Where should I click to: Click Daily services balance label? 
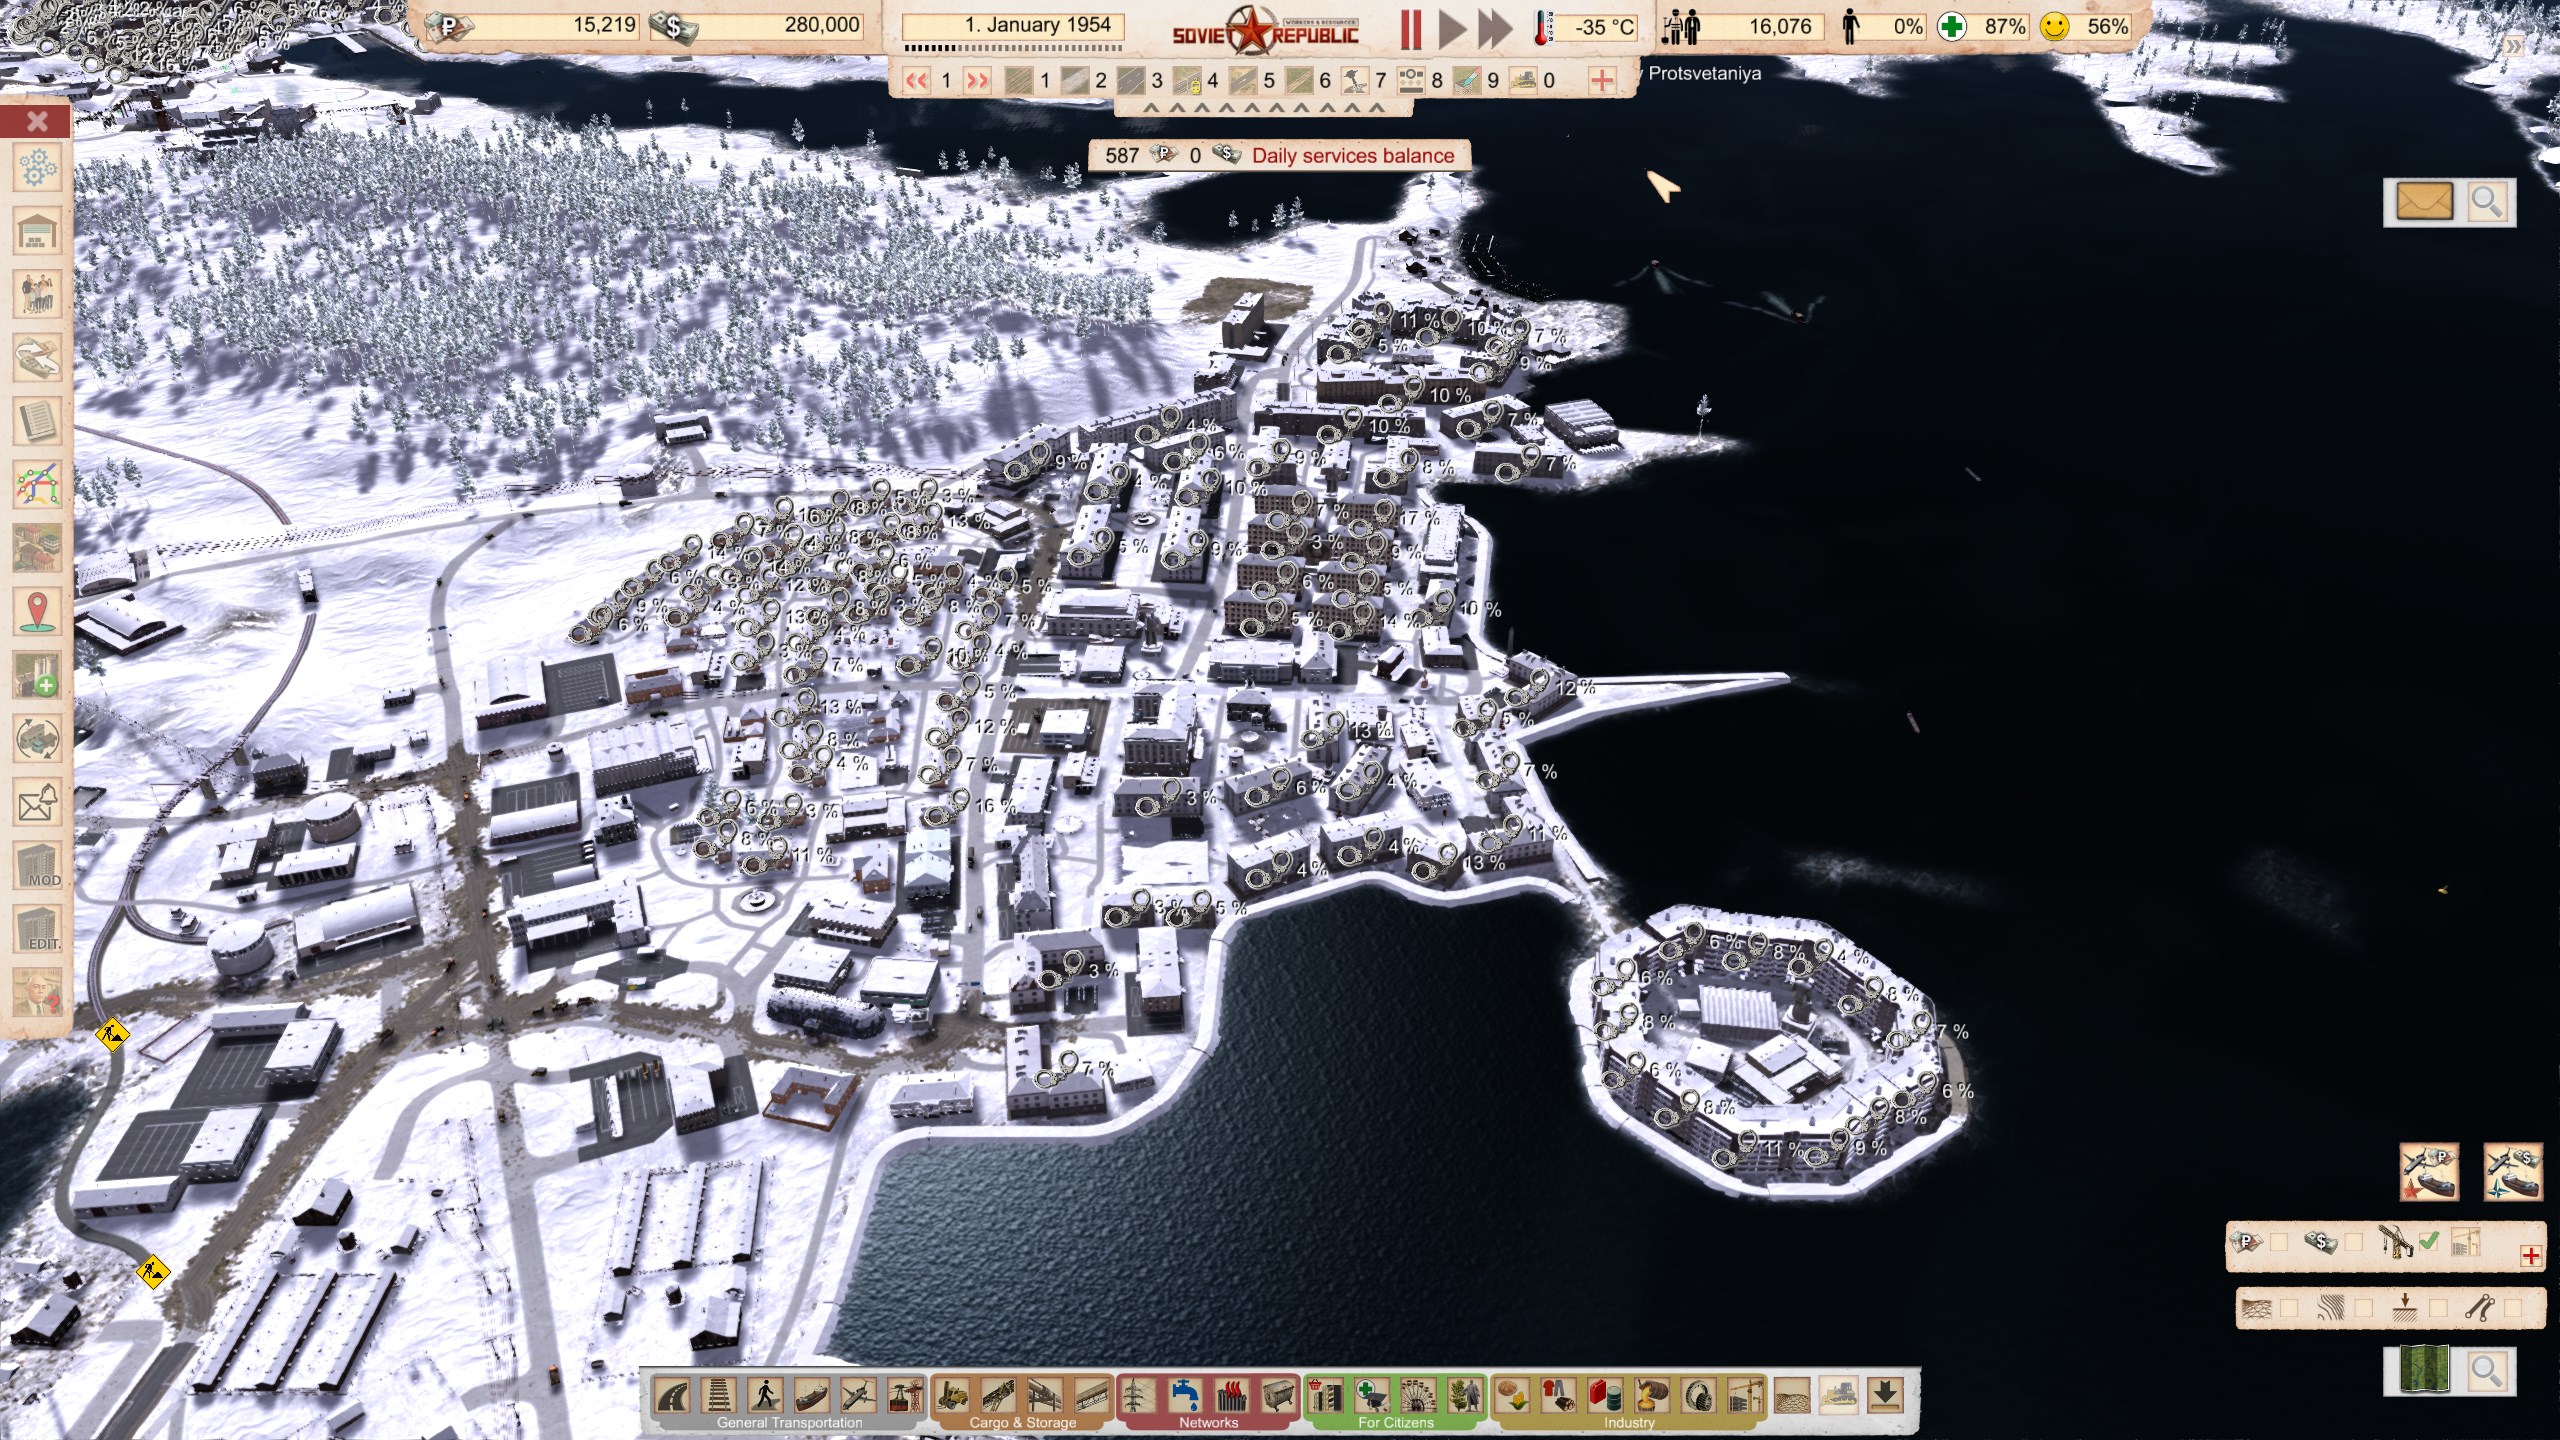click(x=1352, y=156)
